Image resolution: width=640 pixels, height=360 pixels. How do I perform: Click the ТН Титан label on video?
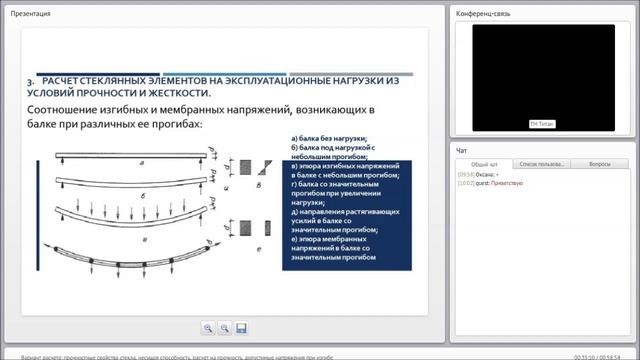(542, 124)
